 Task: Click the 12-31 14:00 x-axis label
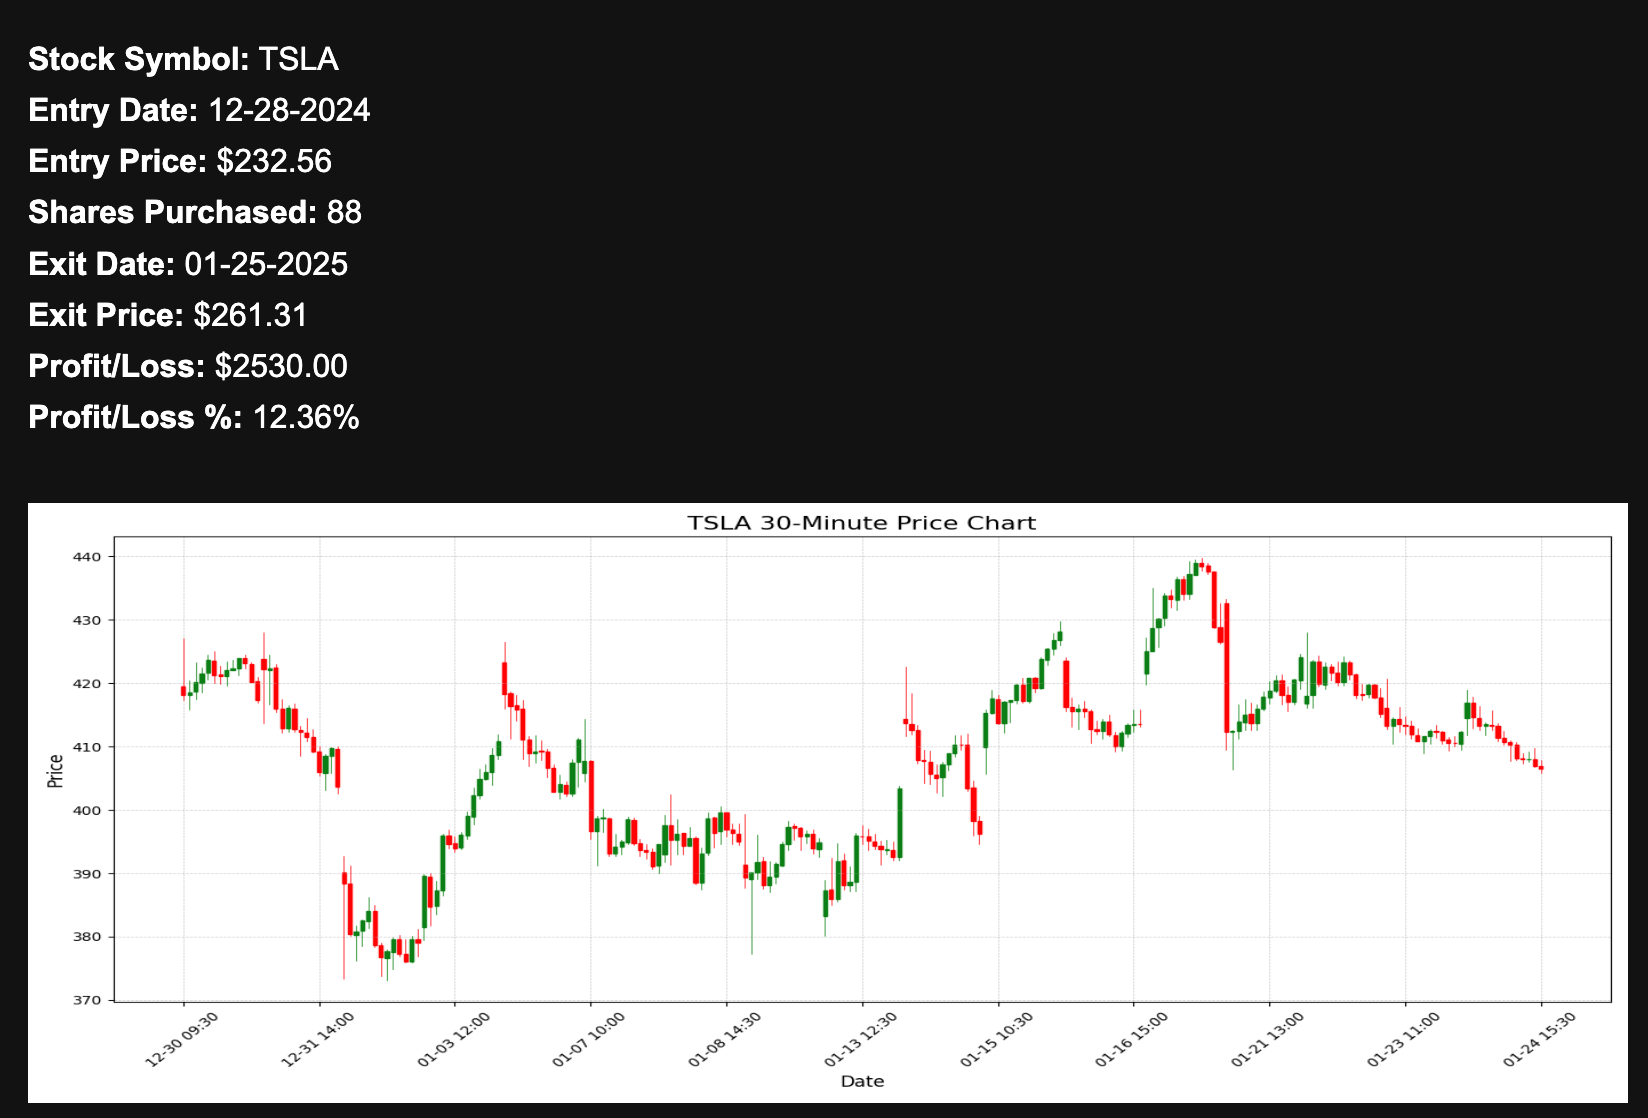click(x=318, y=1039)
